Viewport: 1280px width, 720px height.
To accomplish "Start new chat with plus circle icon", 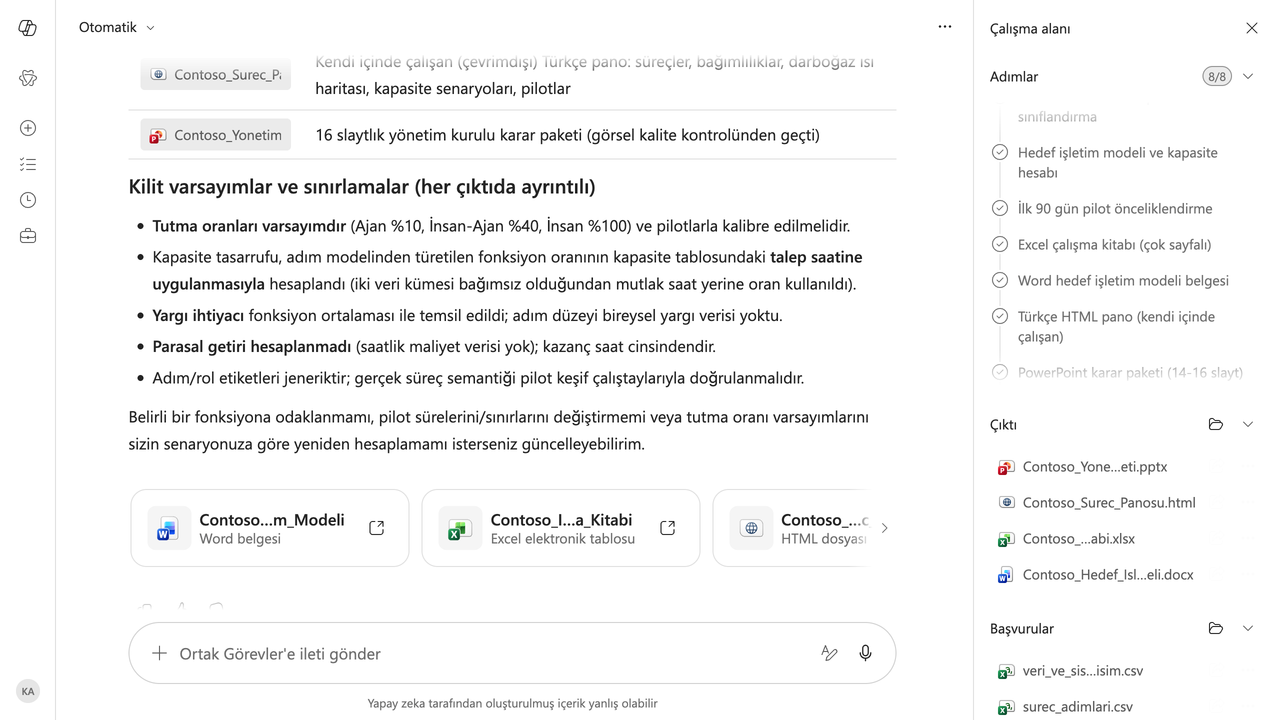I will (28, 128).
